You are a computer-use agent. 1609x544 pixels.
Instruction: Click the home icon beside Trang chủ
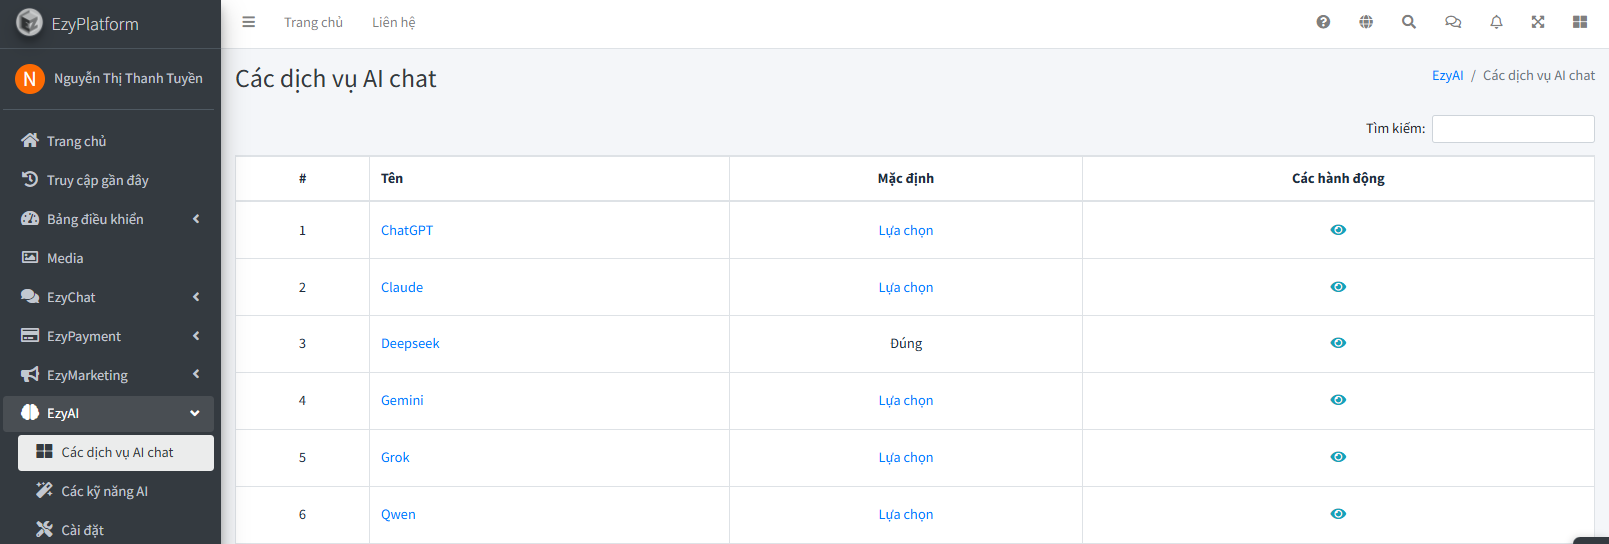click(x=30, y=141)
